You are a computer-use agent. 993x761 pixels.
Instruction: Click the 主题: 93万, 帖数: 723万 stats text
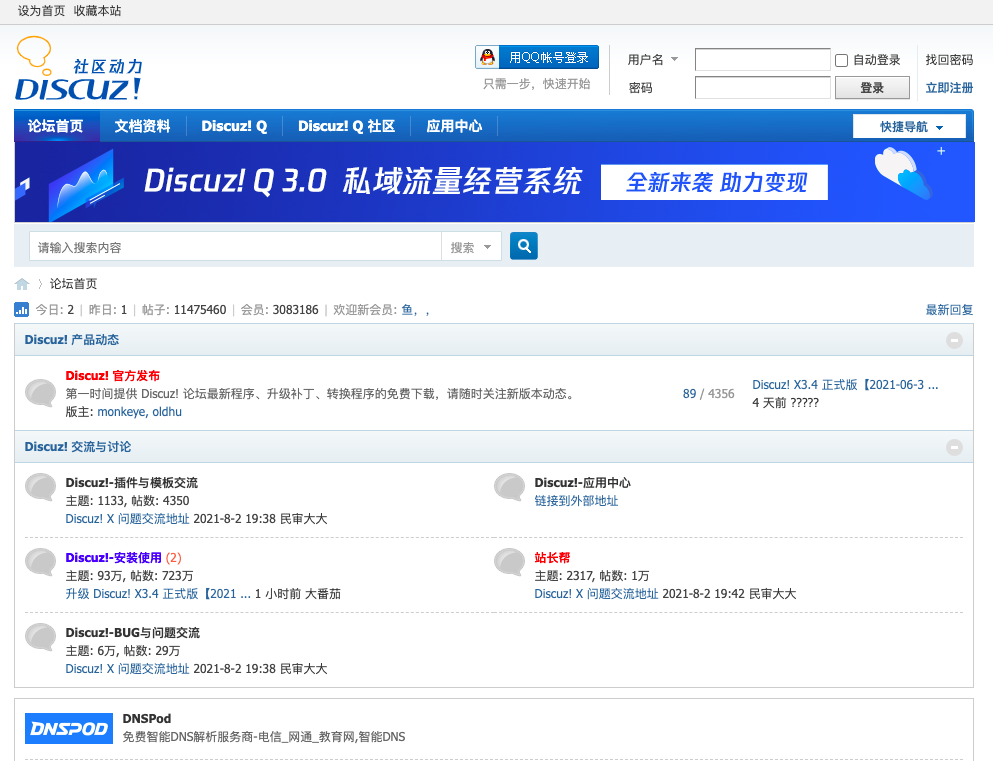tap(129, 575)
